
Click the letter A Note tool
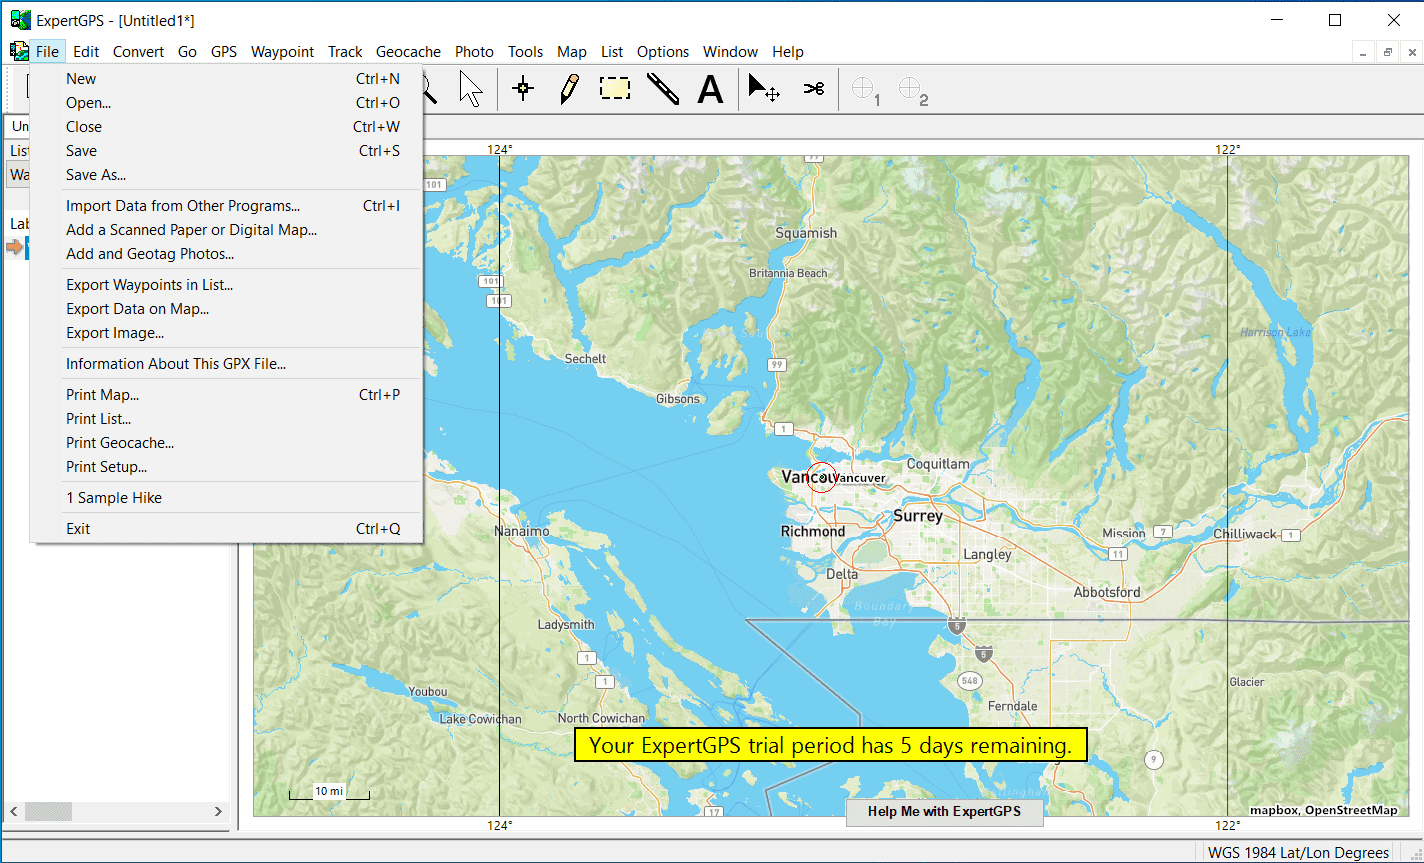710,89
